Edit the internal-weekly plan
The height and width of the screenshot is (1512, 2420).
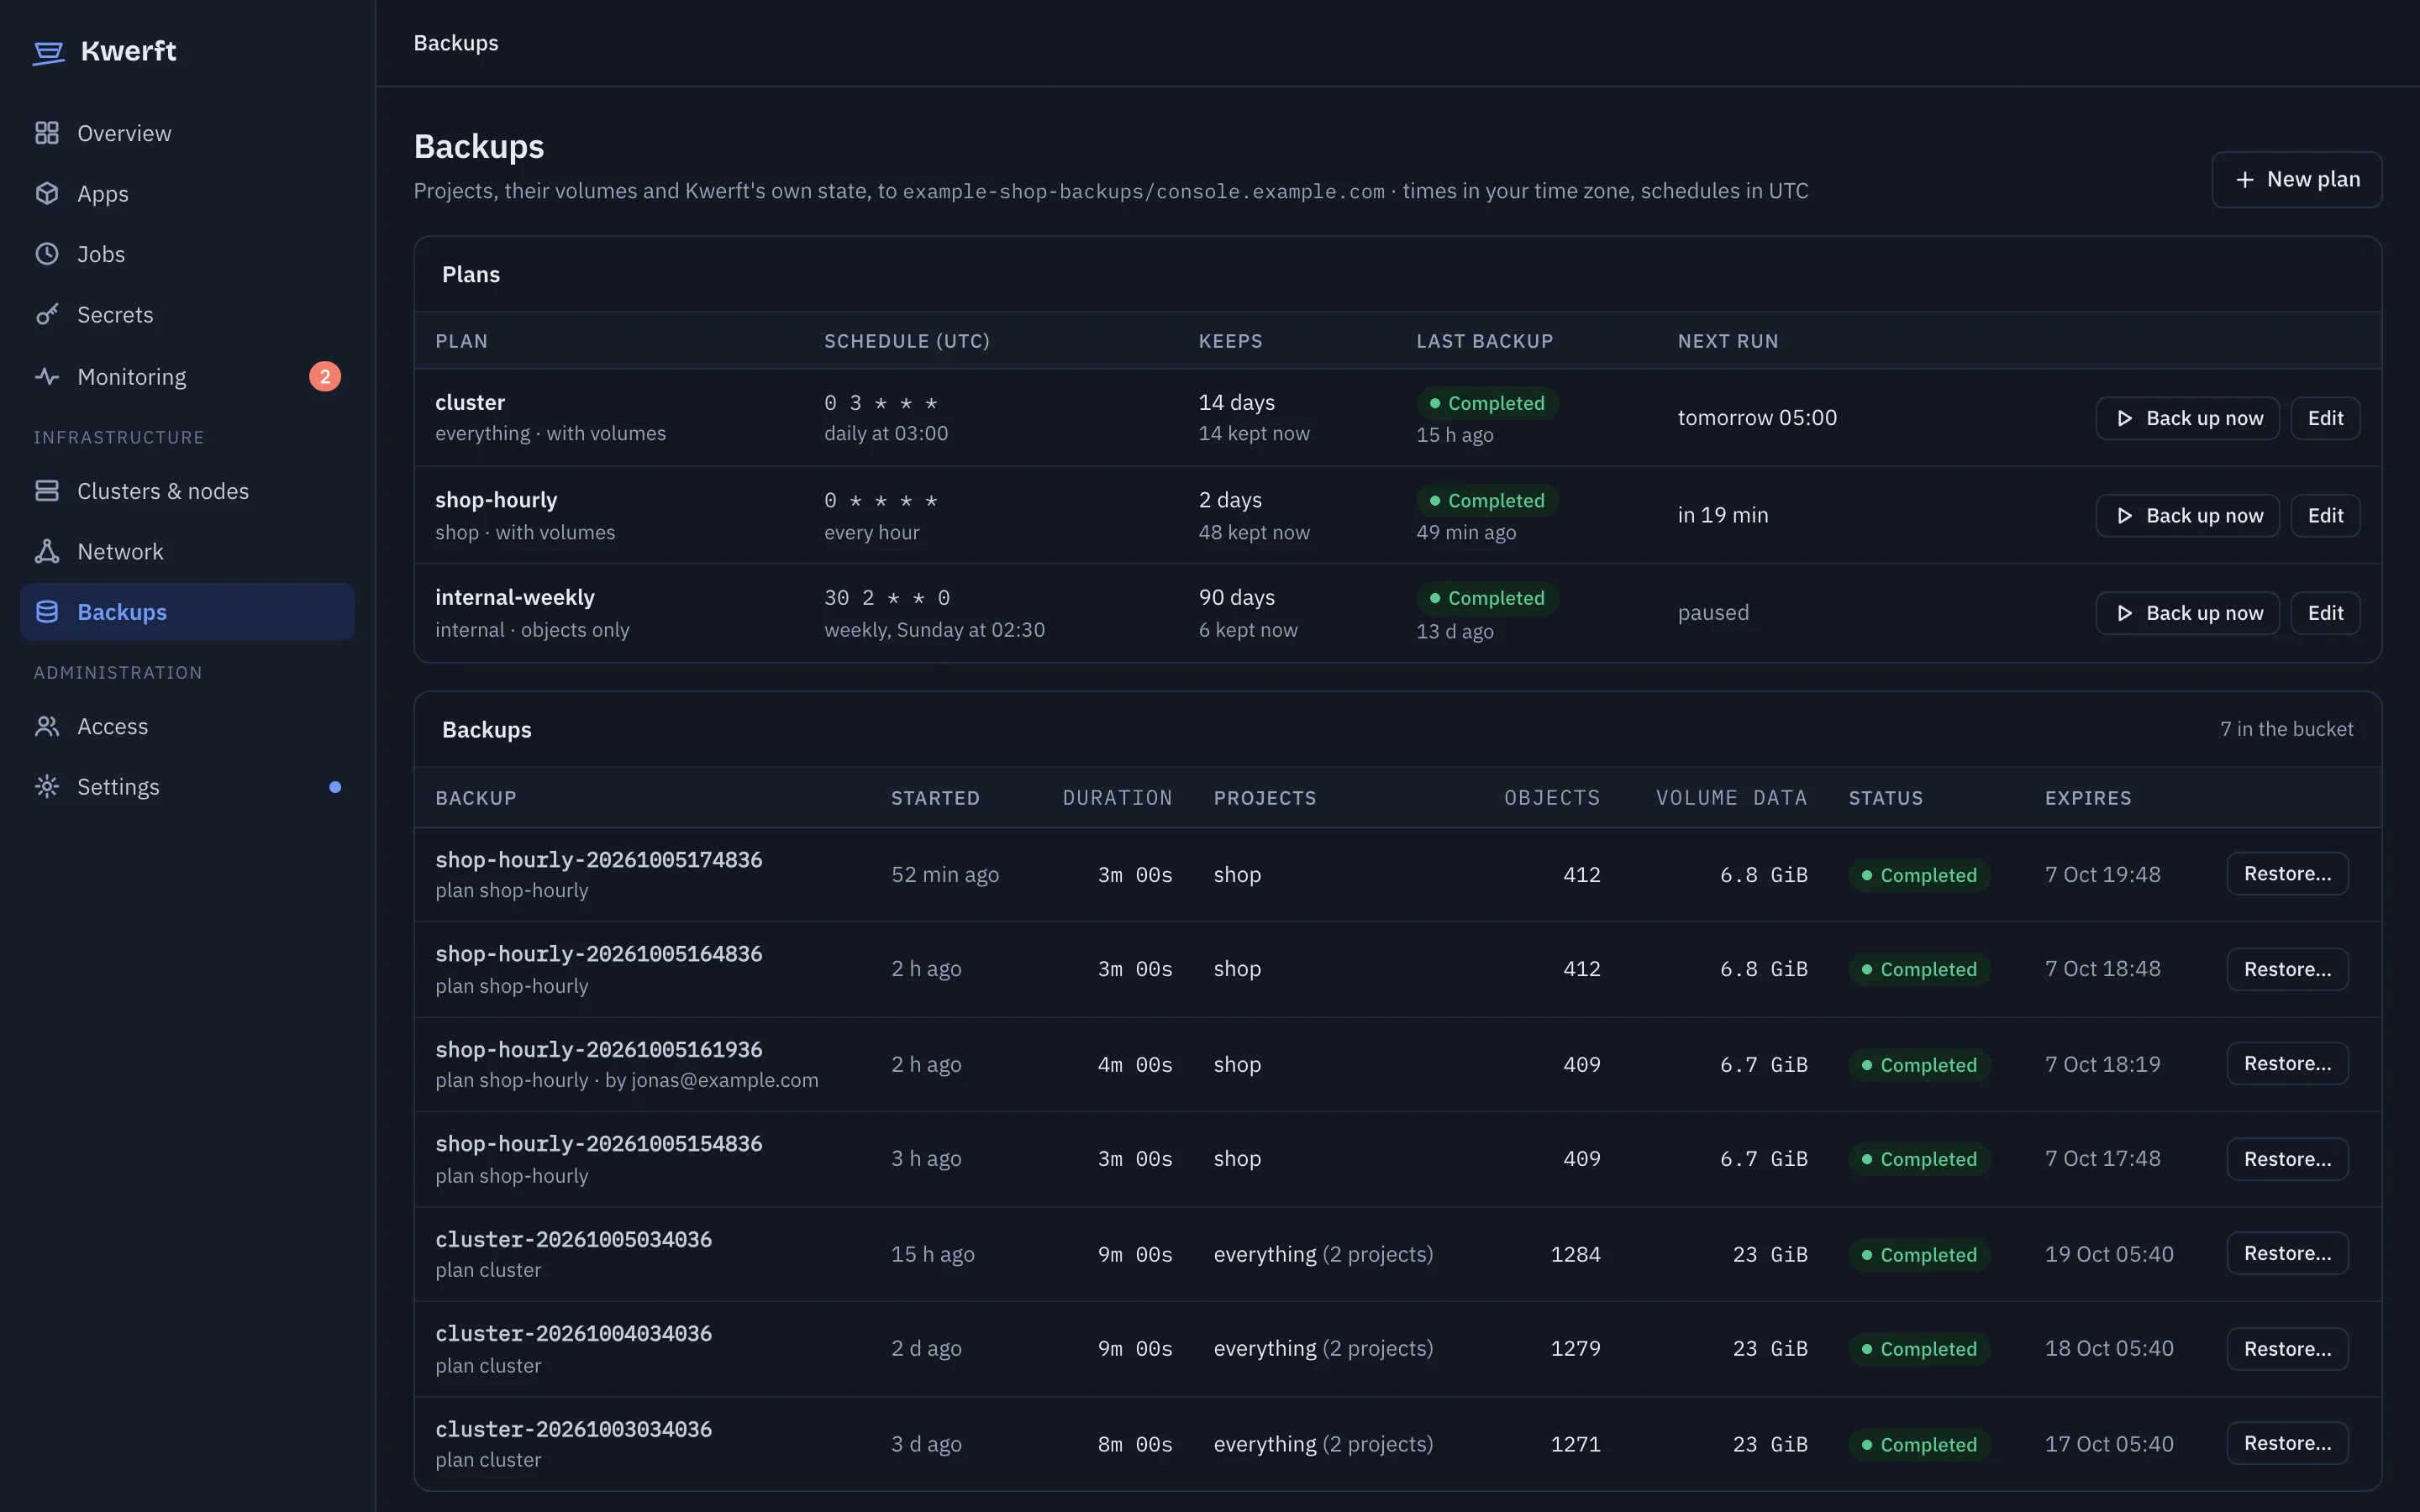(2325, 613)
